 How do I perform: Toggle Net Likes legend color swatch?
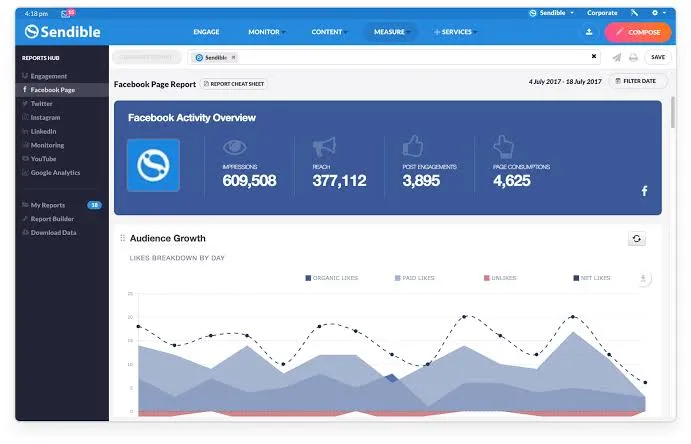coord(577,278)
